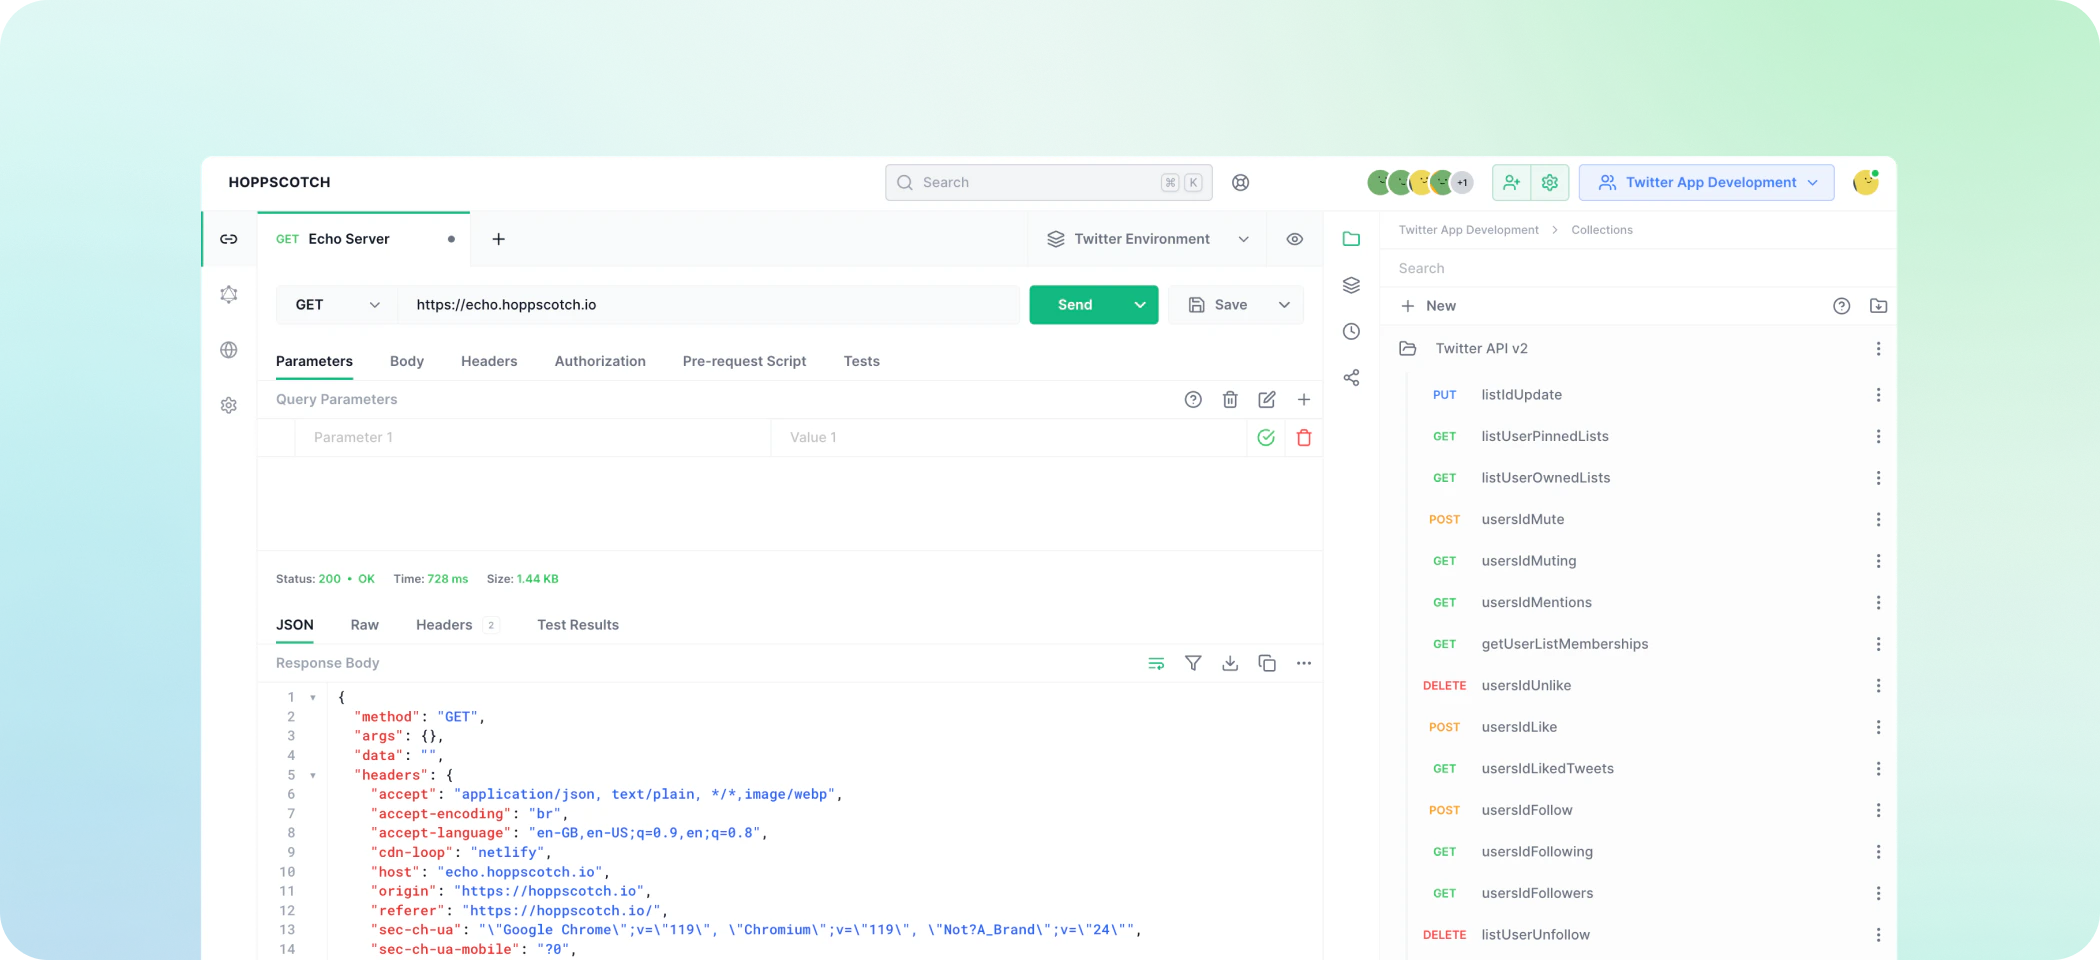
Task: Open the GraphQL icon in left sidebar
Action: [x=229, y=294]
